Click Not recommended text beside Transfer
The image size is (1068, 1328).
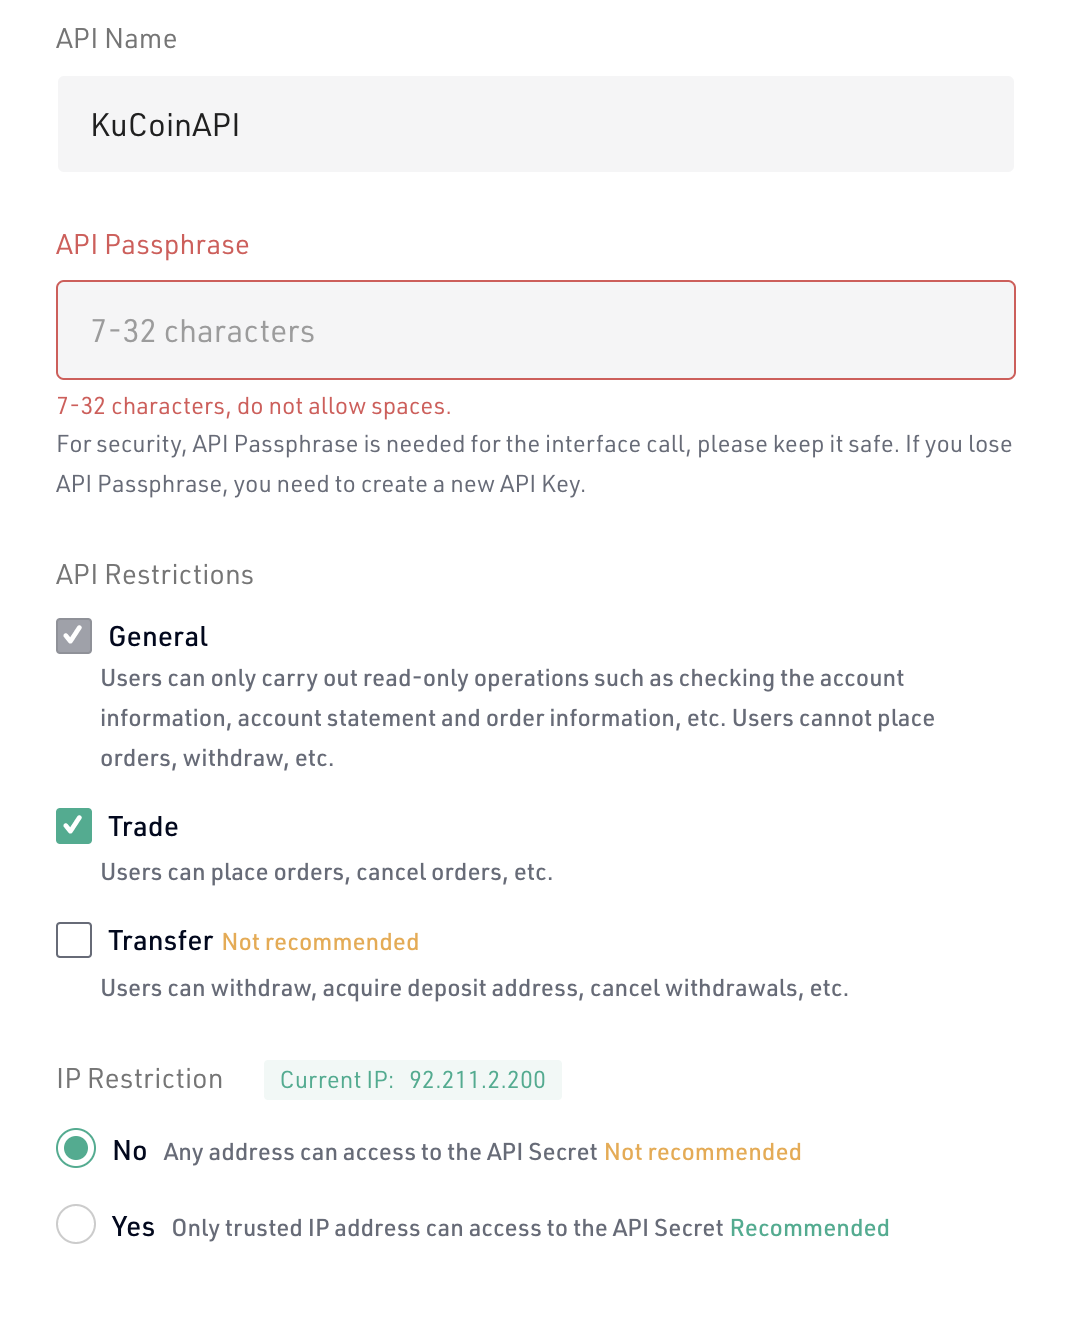320,942
